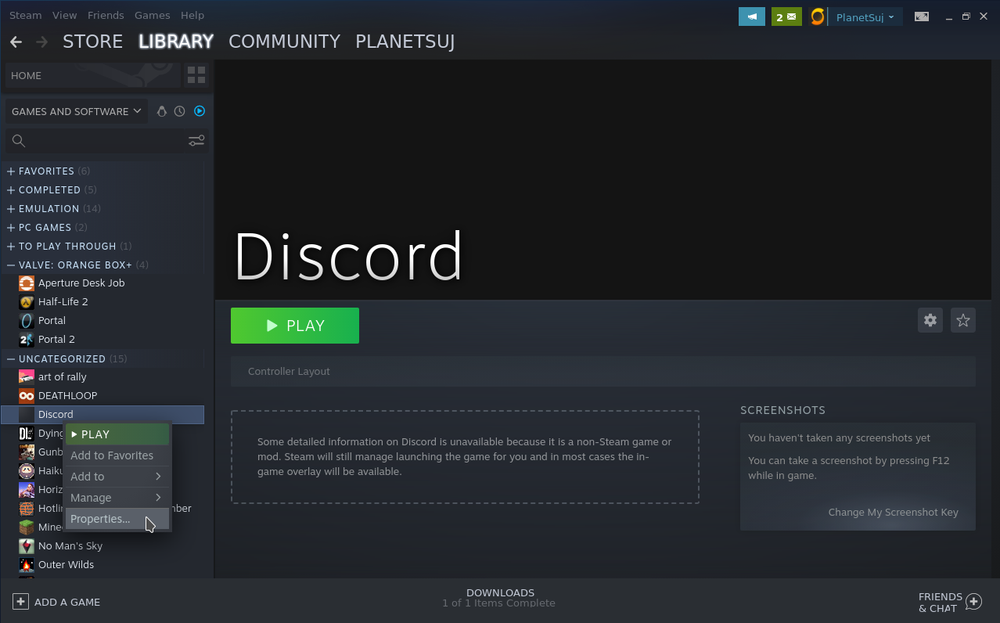This screenshot has width=1000, height=623.
Task: Click the Haiku game icon
Action: tap(26, 471)
